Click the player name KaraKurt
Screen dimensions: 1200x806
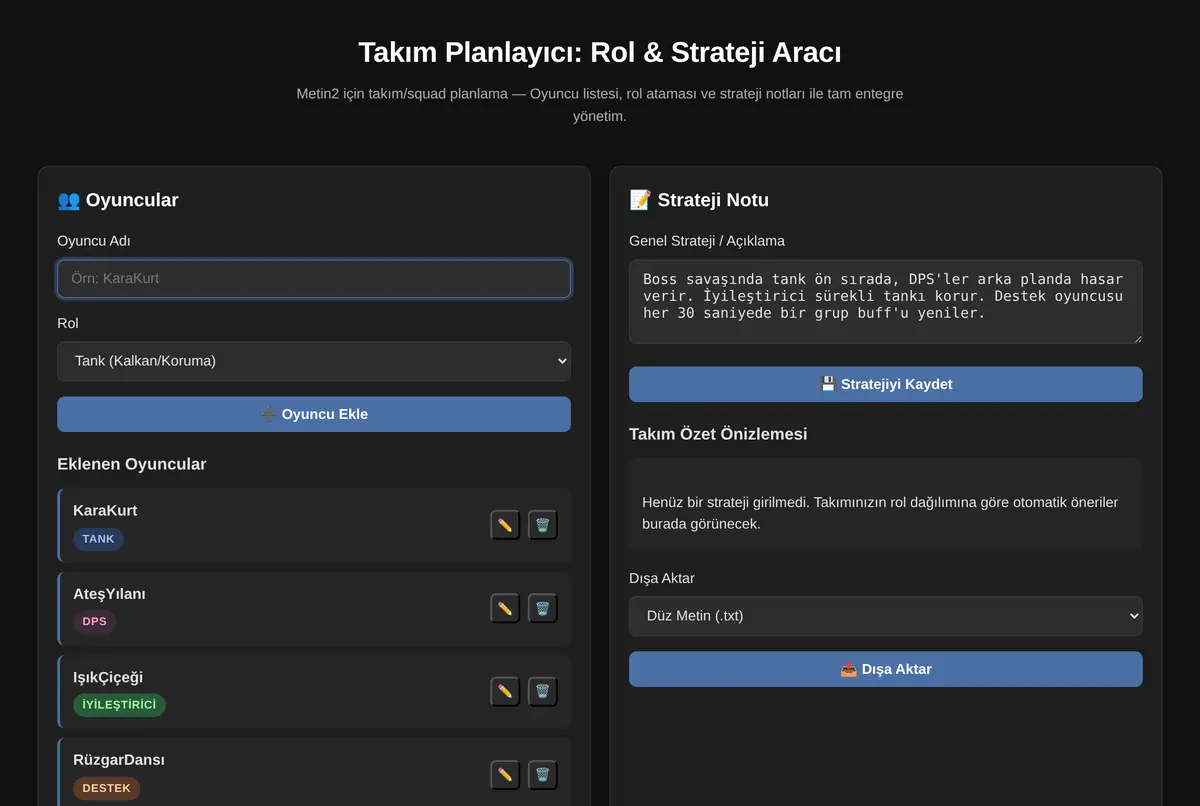pyautogui.click(x=105, y=511)
